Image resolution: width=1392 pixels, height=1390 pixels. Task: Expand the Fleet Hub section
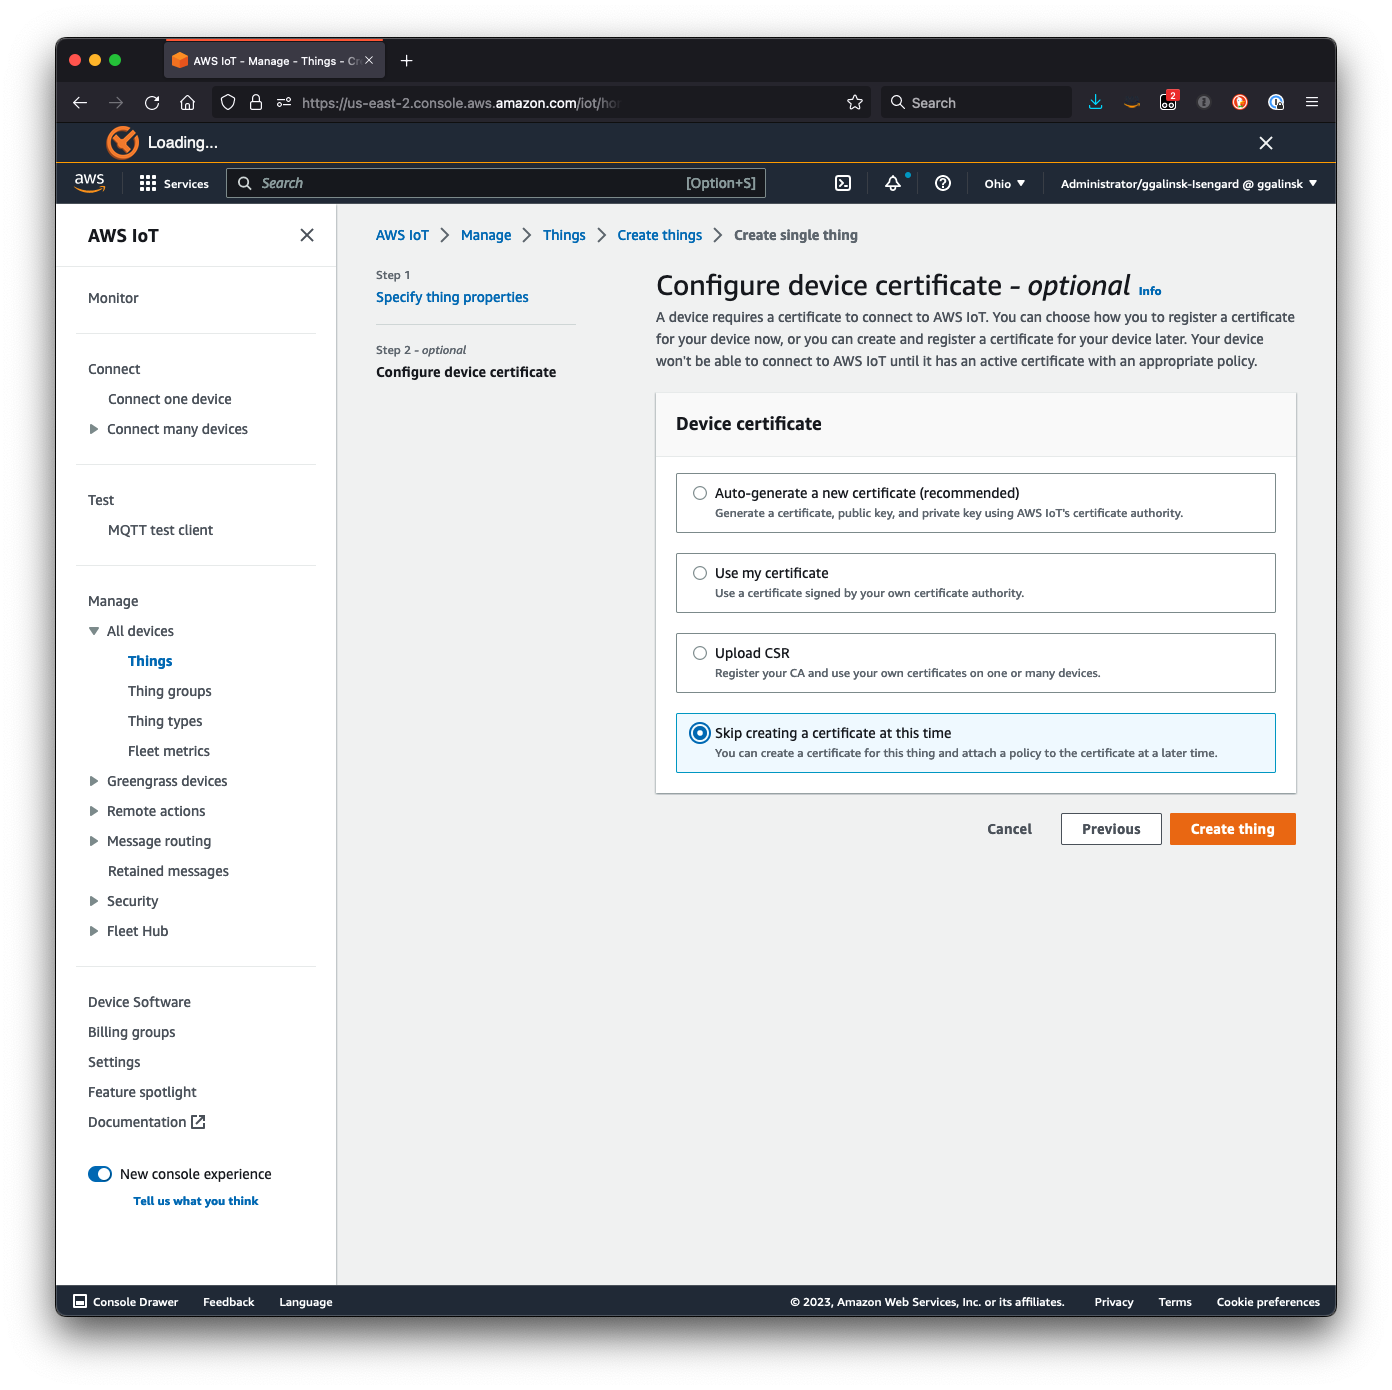coord(94,931)
